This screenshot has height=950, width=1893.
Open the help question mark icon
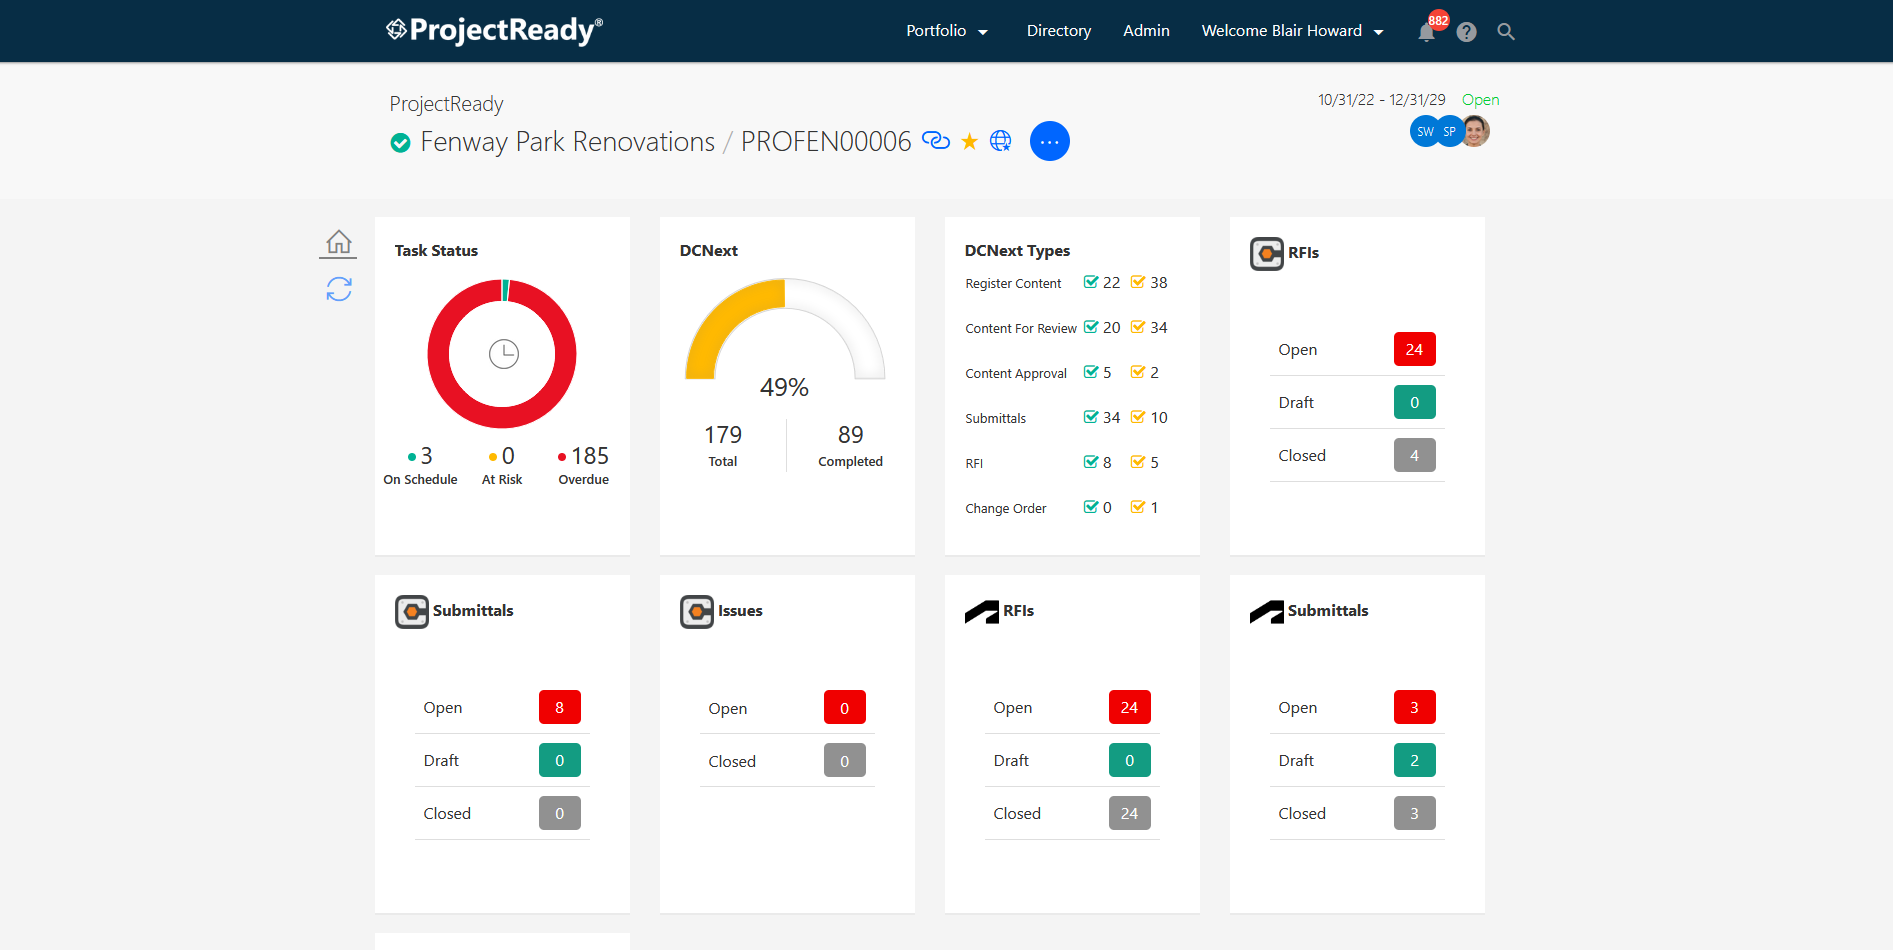tap(1466, 32)
